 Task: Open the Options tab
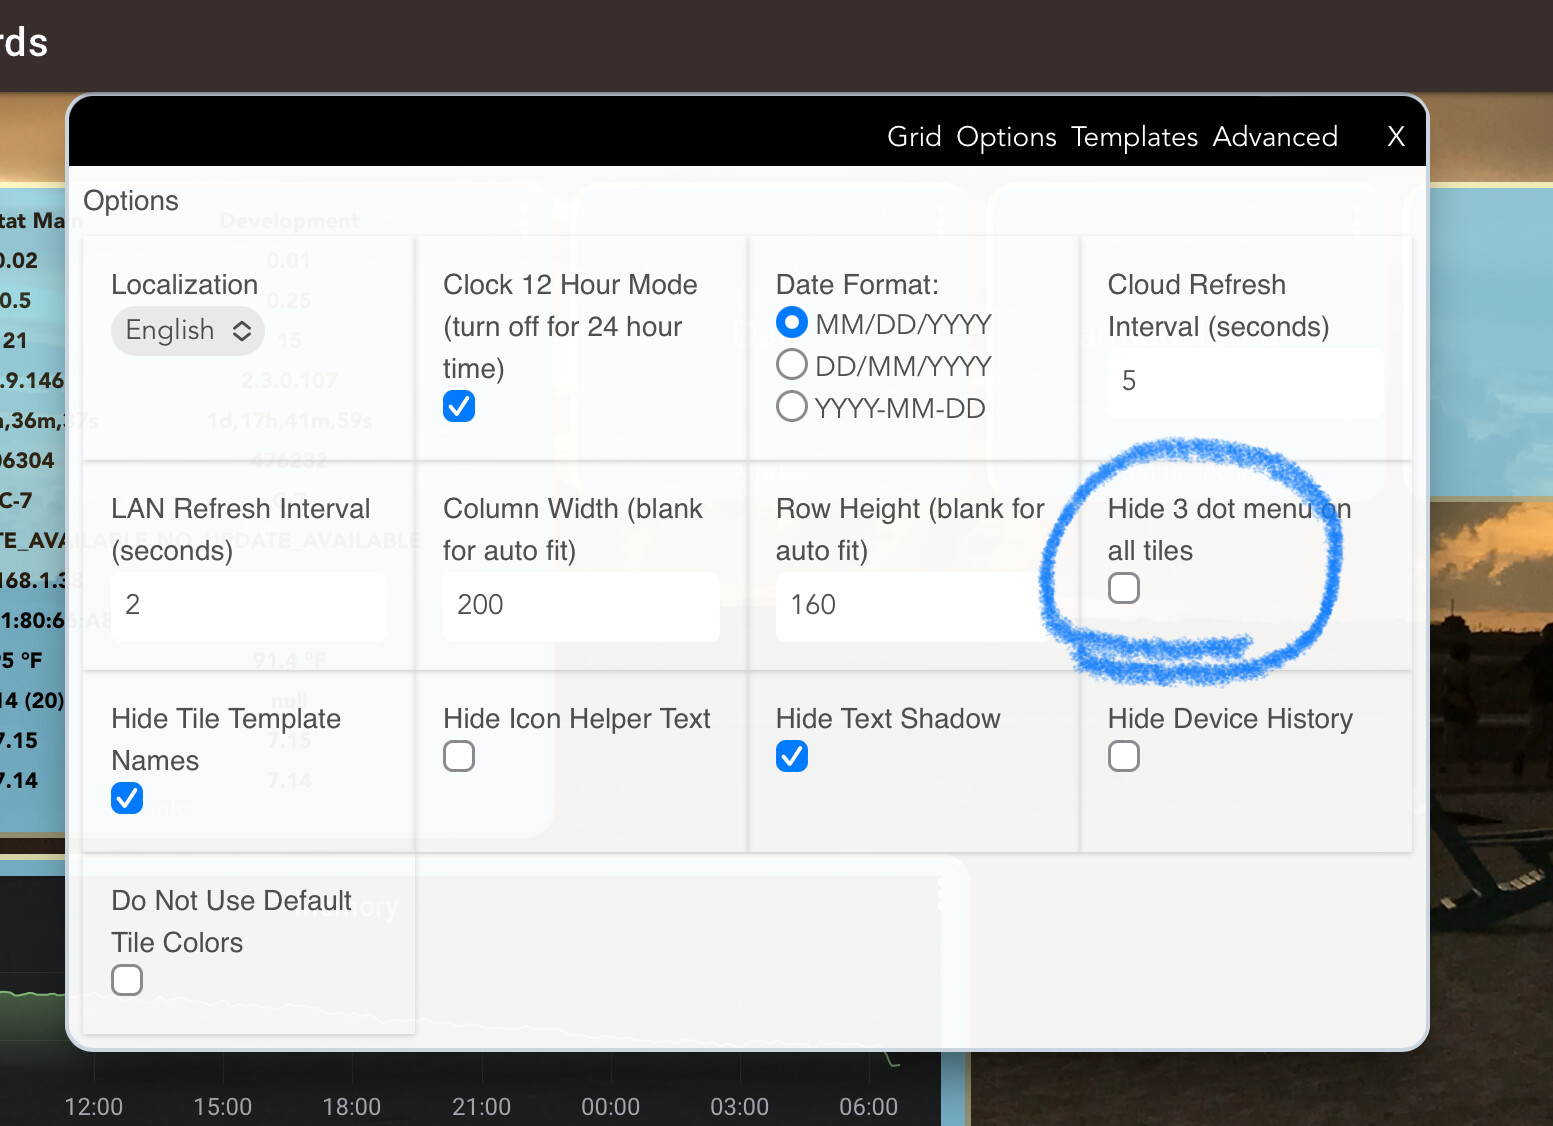[1006, 136]
